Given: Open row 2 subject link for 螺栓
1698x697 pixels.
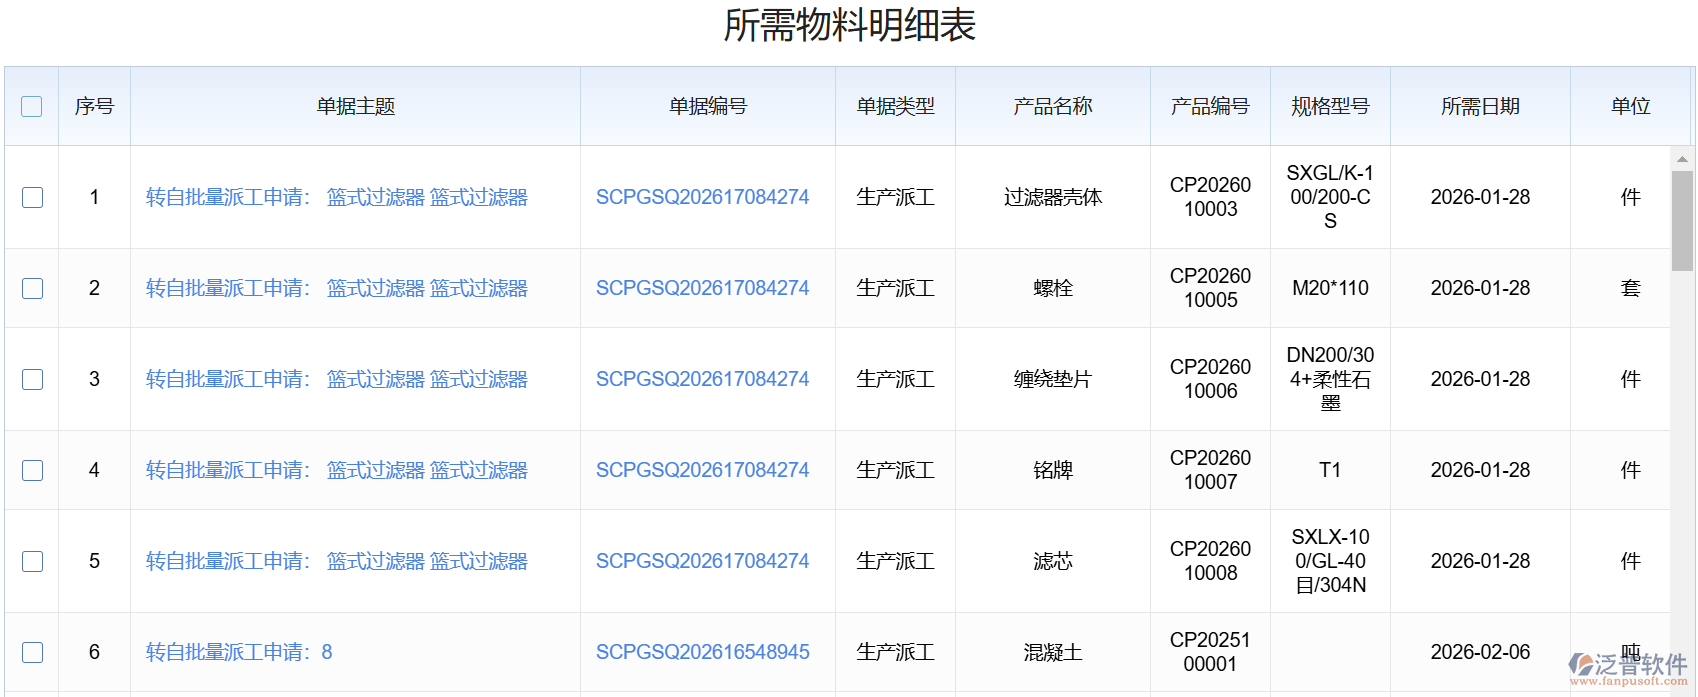Looking at the screenshot, I should click(336, 288).
